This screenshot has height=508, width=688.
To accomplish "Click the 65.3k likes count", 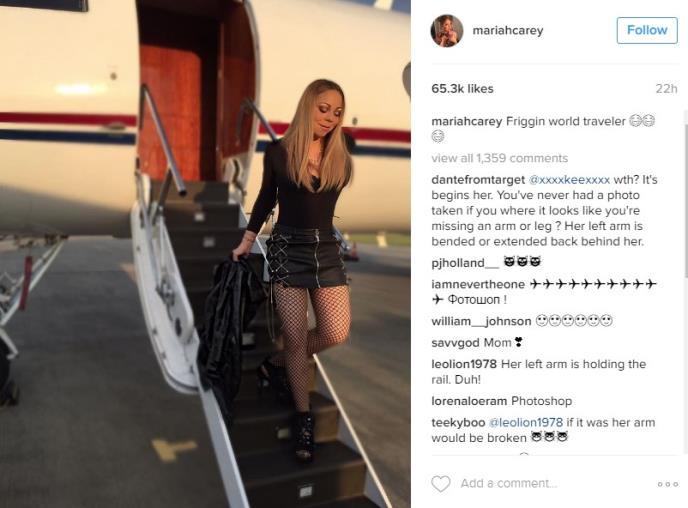I will 462,89.
